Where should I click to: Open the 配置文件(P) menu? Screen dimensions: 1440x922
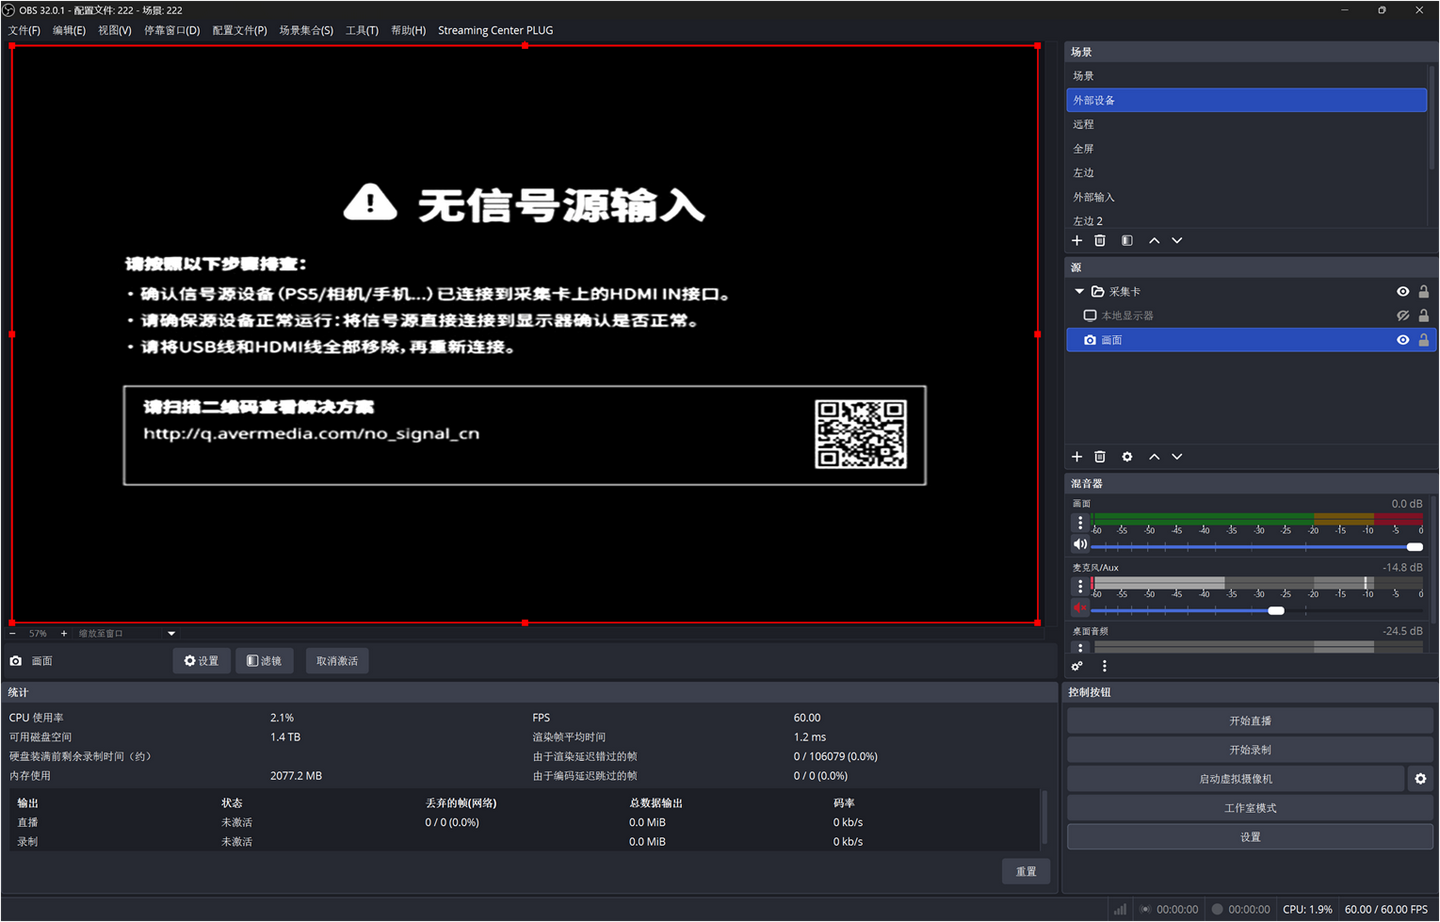(x=240, y=30)
